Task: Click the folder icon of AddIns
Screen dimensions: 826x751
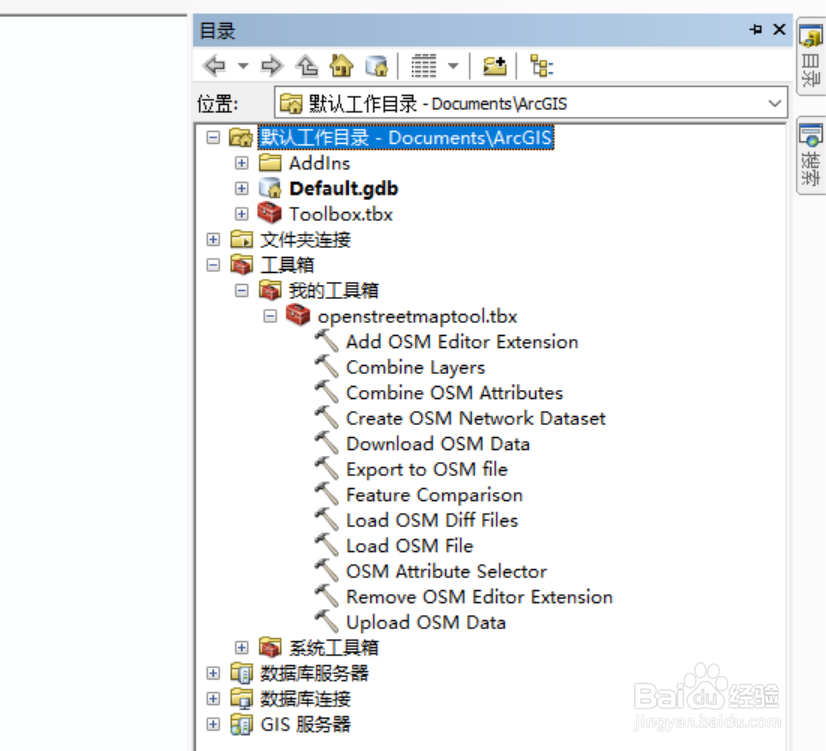Action: pyautogui.click(x=270, y=163)
